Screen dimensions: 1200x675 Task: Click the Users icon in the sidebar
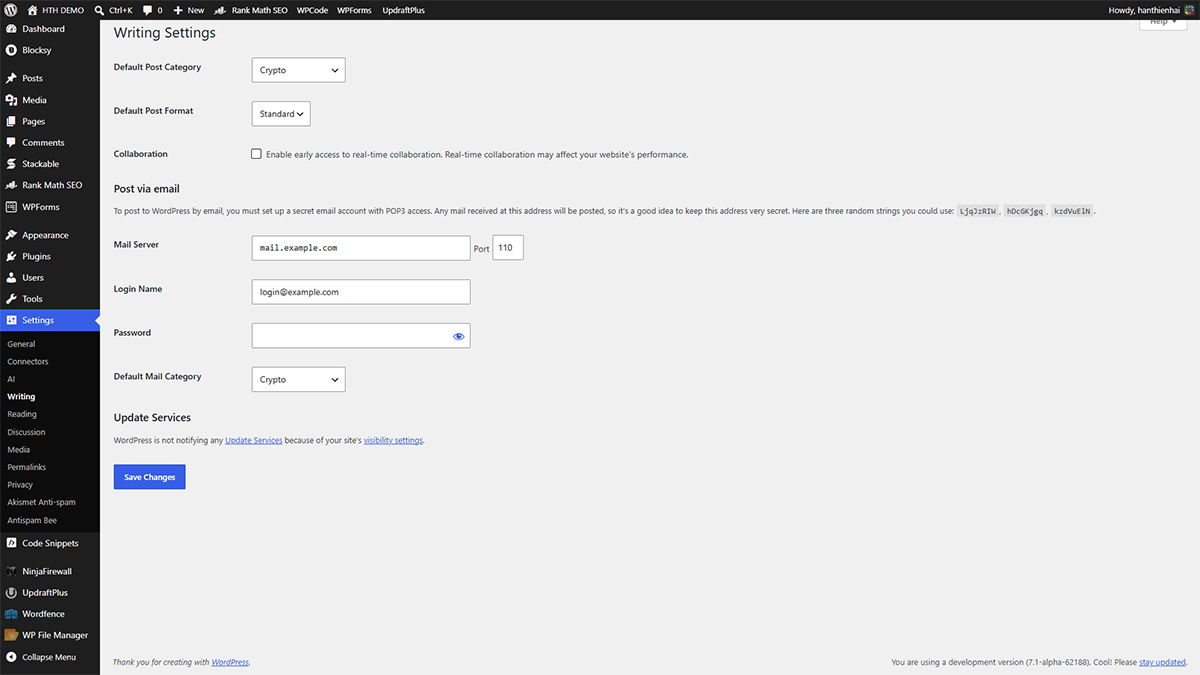(x=11, y=277)
